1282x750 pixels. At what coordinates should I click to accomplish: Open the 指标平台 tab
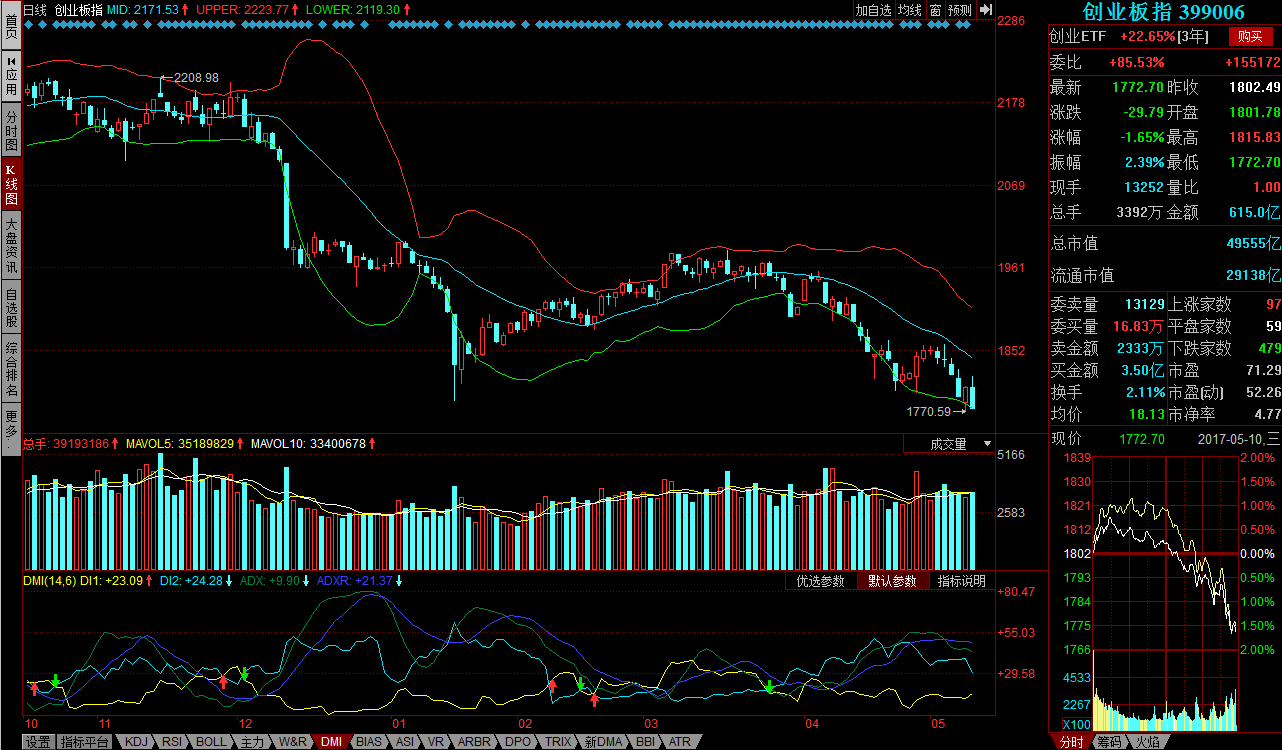click(85, 742)
